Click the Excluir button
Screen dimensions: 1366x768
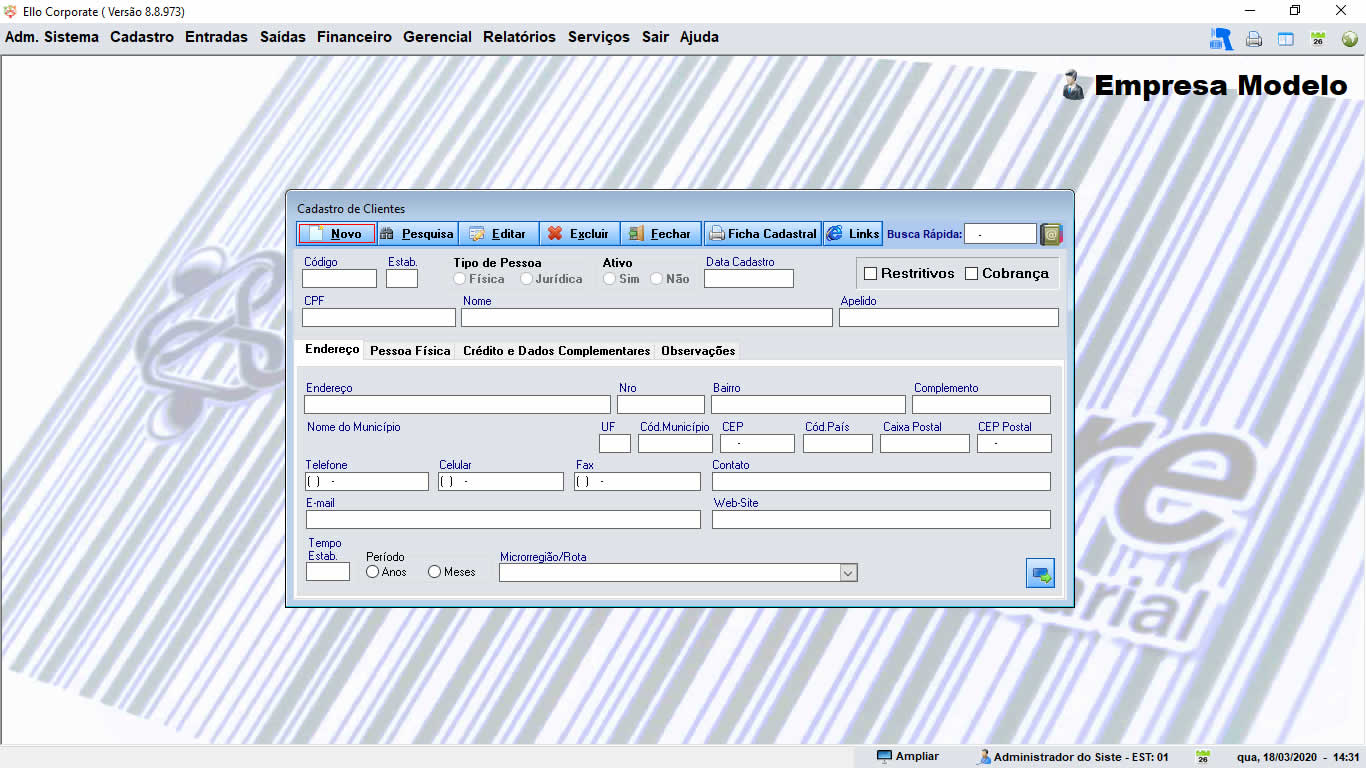point(579,234)
